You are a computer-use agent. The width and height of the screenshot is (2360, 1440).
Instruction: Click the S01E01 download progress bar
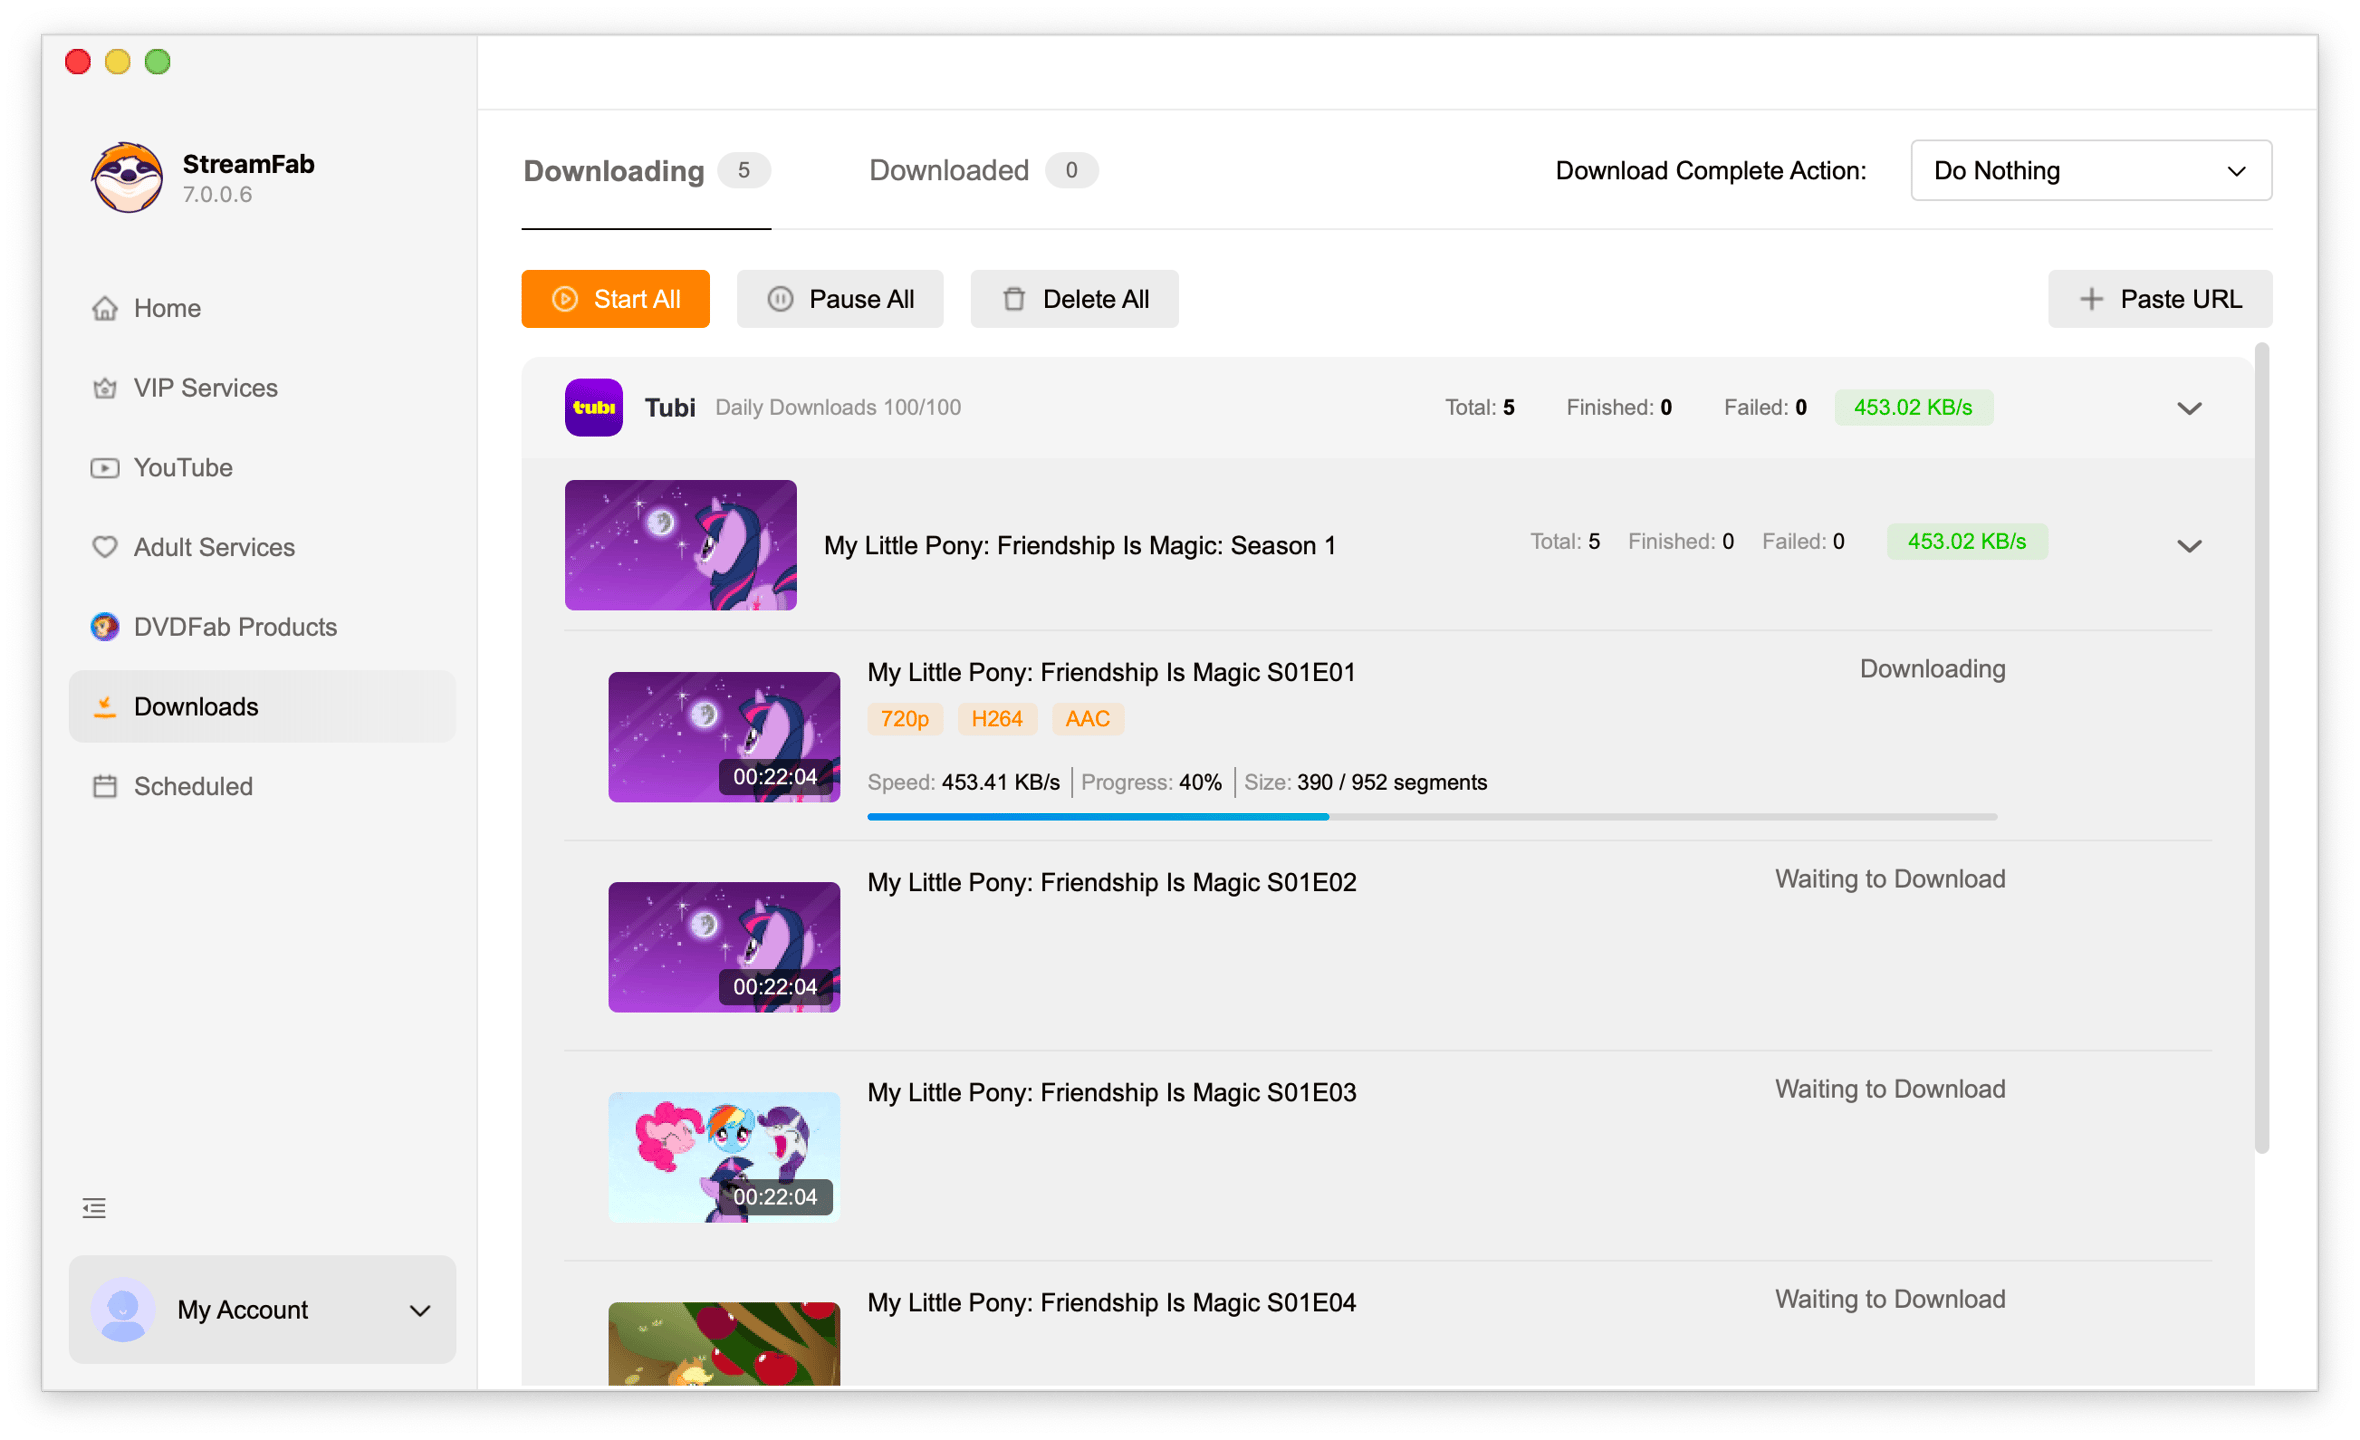coord(1431,817)
